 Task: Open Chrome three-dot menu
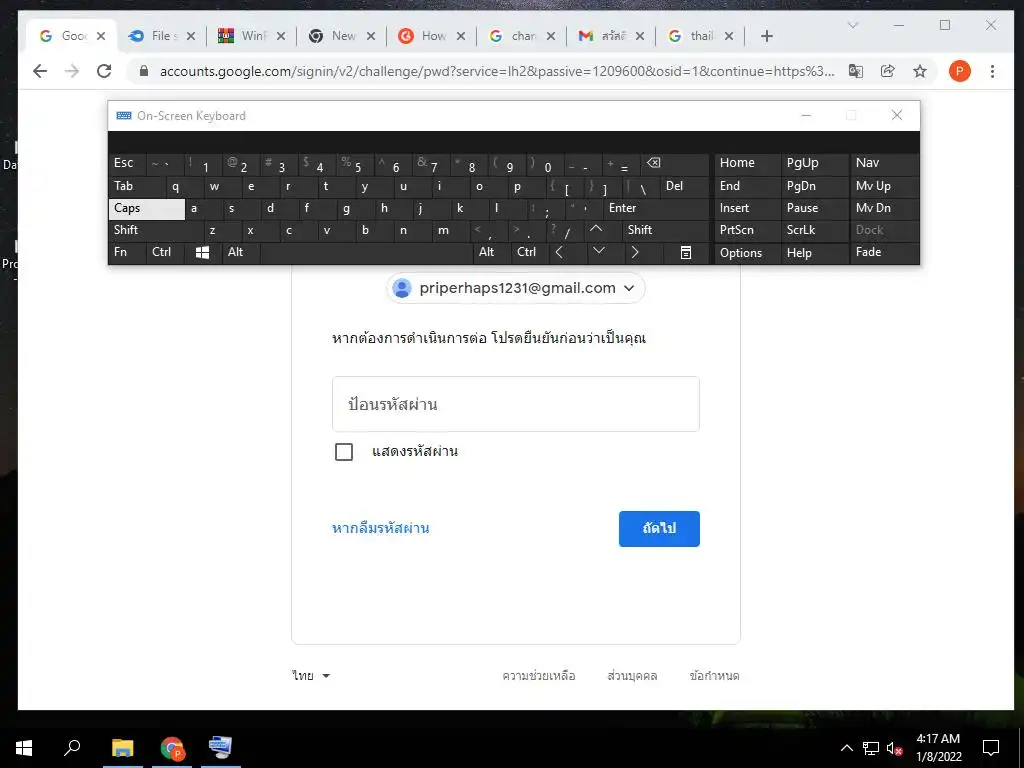[992, 71]
